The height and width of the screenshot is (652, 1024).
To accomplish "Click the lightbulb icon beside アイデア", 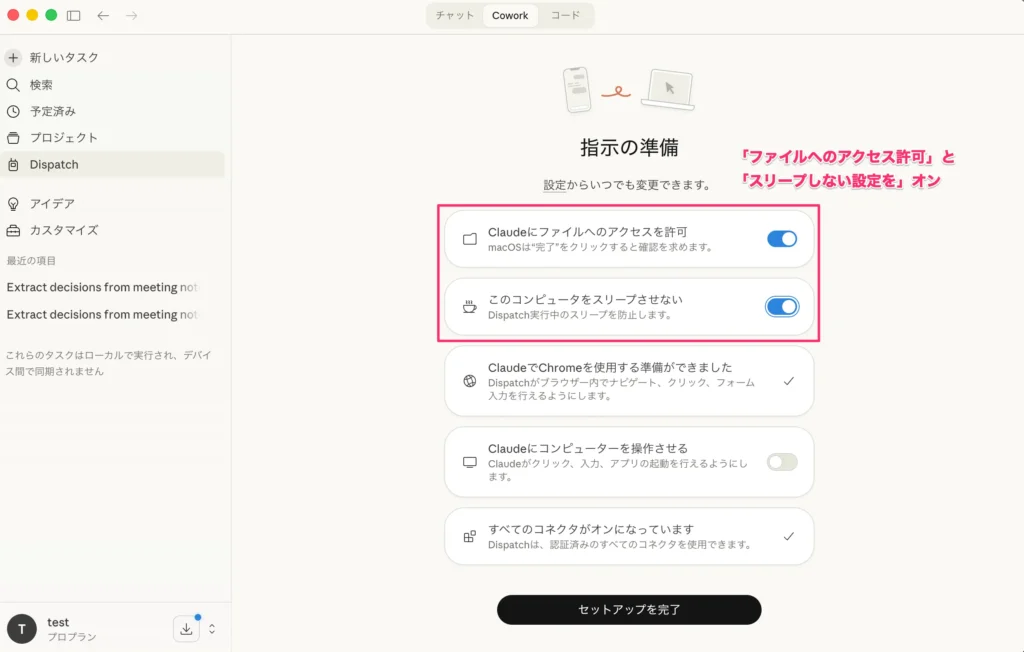I will (x=13, y=203).
